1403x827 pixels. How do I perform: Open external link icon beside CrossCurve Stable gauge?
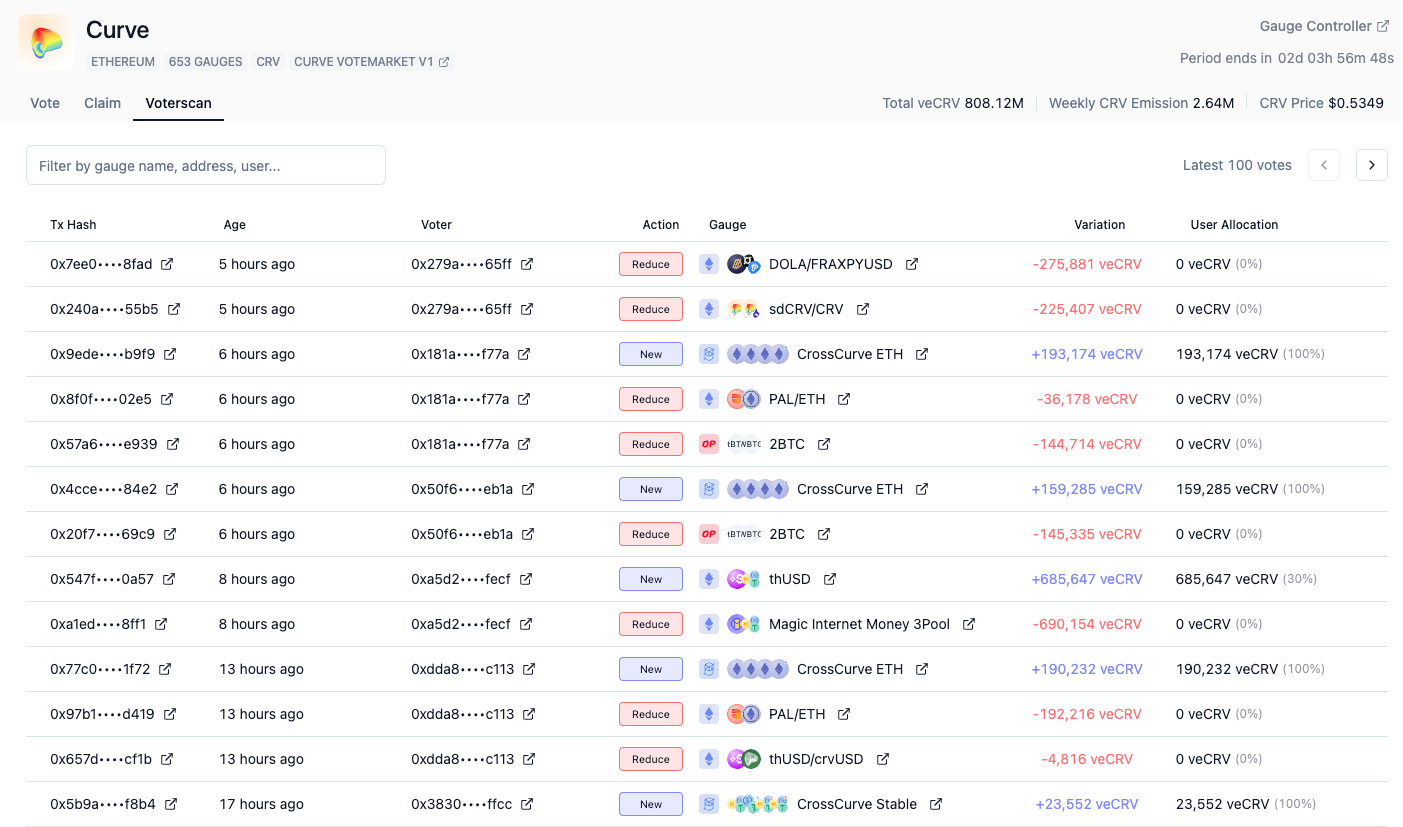click(x=936, y=804)
